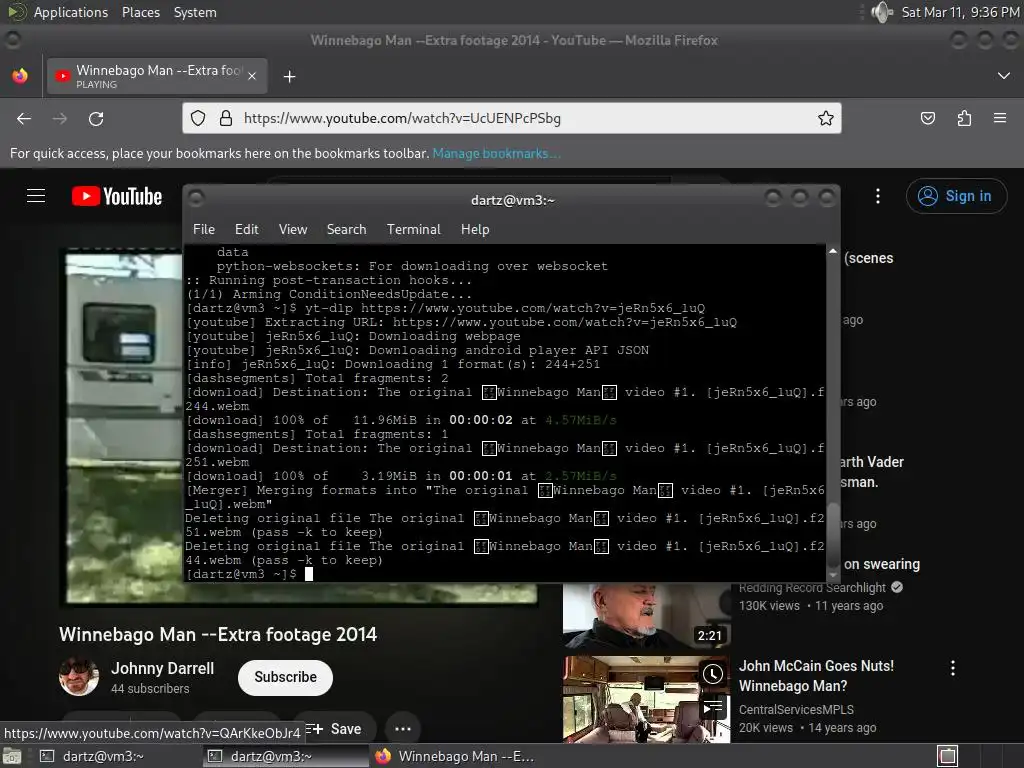
Task: Click the Redding Record Searchlight channel name
Action: click(812, 588)
